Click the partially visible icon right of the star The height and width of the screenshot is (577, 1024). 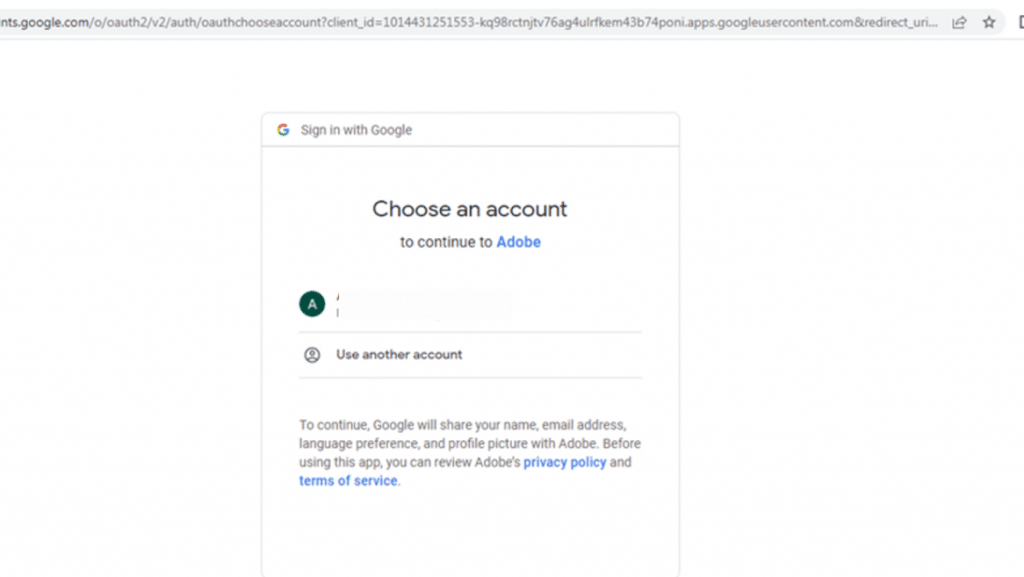point(1020,22)
